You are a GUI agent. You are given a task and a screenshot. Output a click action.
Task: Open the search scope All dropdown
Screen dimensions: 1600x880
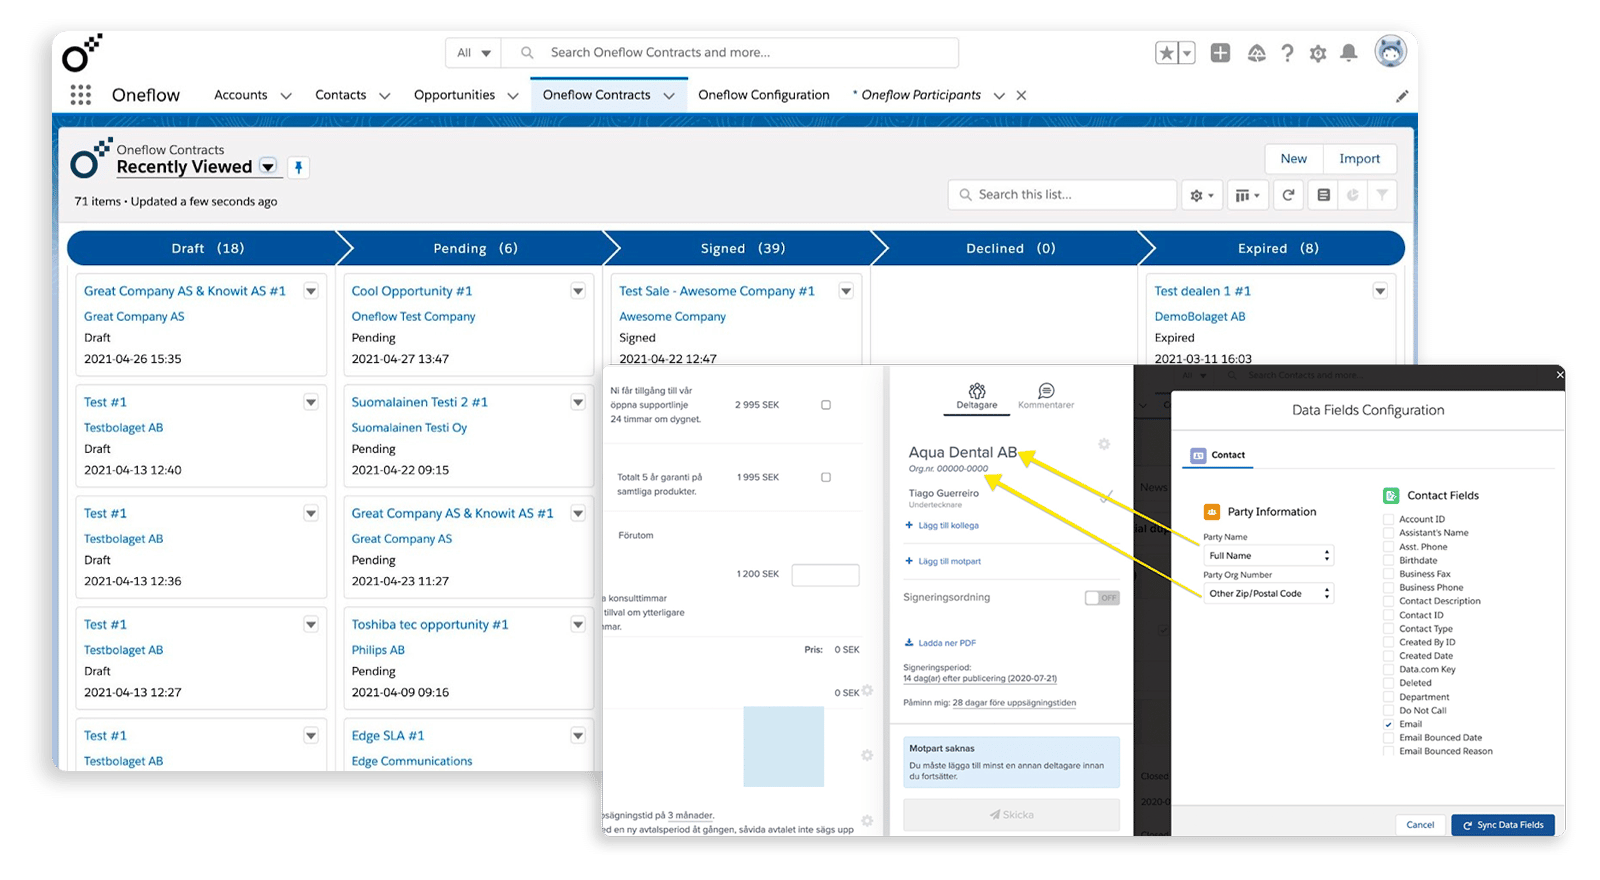tap(474, 53)
